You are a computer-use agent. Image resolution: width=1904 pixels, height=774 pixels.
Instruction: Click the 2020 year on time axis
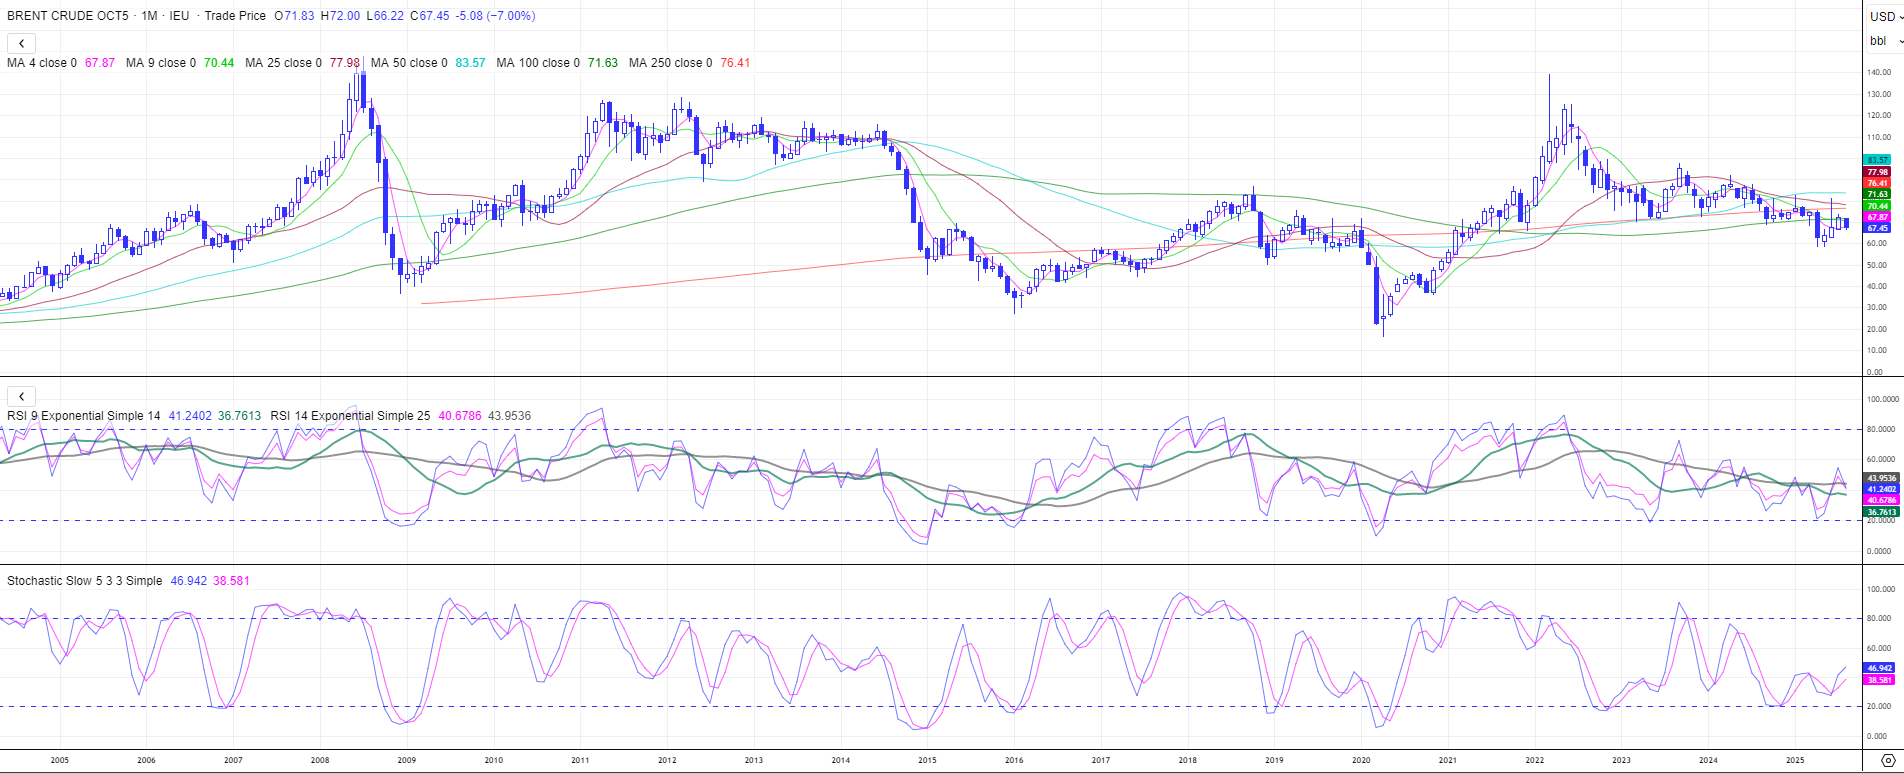pos(1361,760)
